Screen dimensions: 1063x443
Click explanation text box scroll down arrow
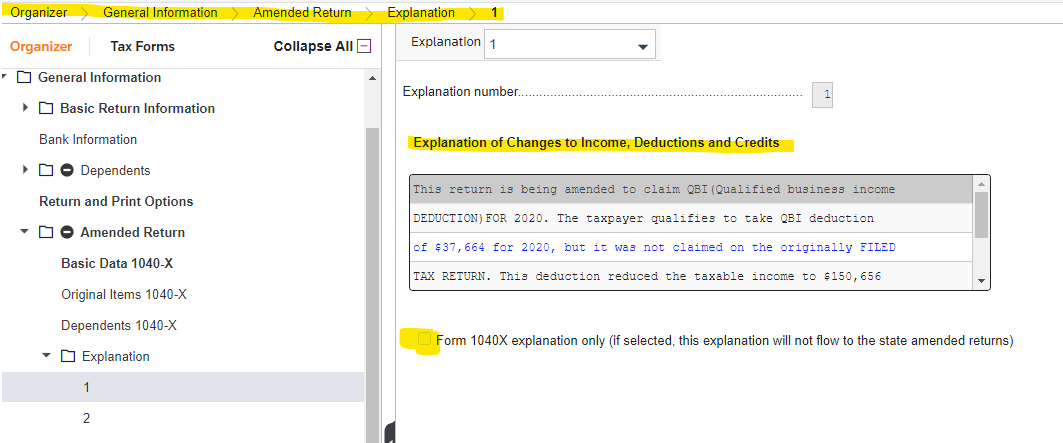coord(981,282)
